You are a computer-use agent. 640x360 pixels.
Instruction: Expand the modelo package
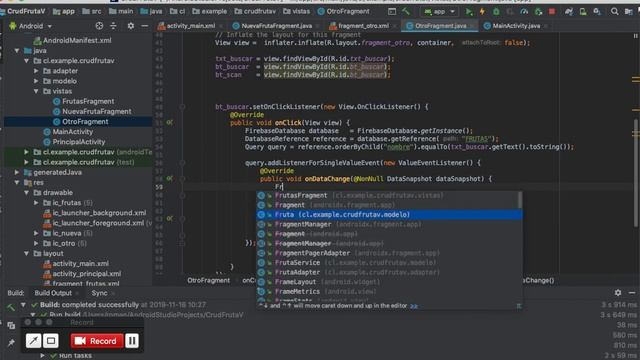point(36,81)
